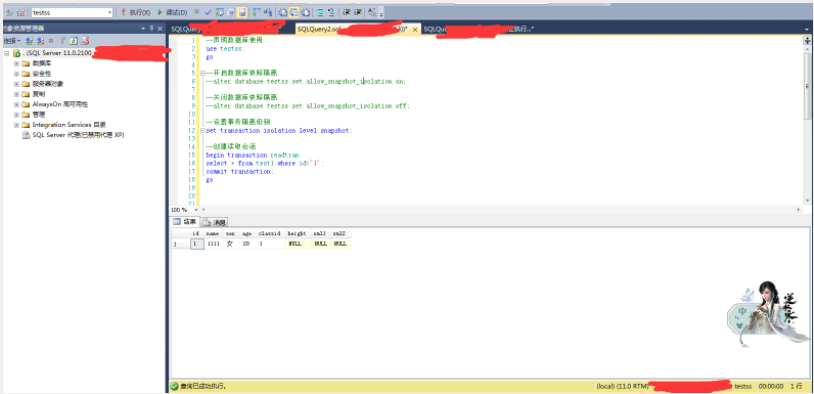Click the Object Explorer Connect icon
Screen dimensions: 814x394
29,40
